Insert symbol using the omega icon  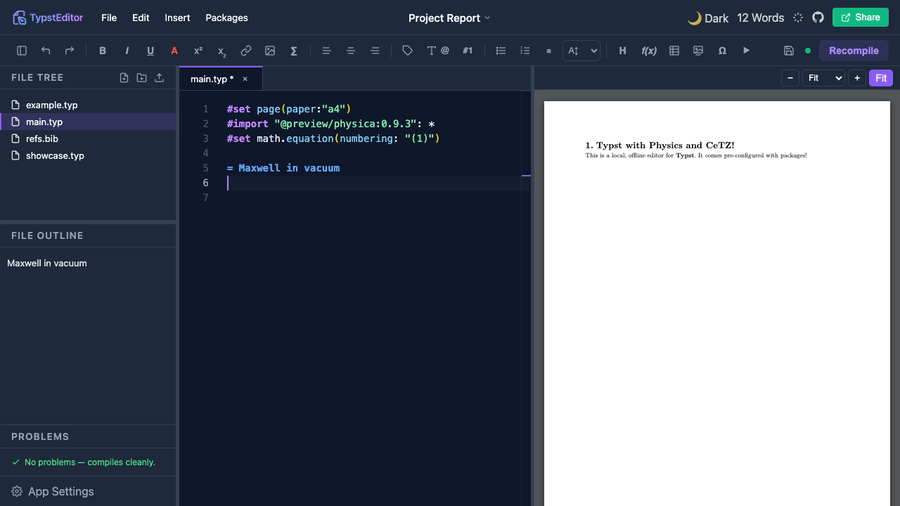tap(722, 50)
